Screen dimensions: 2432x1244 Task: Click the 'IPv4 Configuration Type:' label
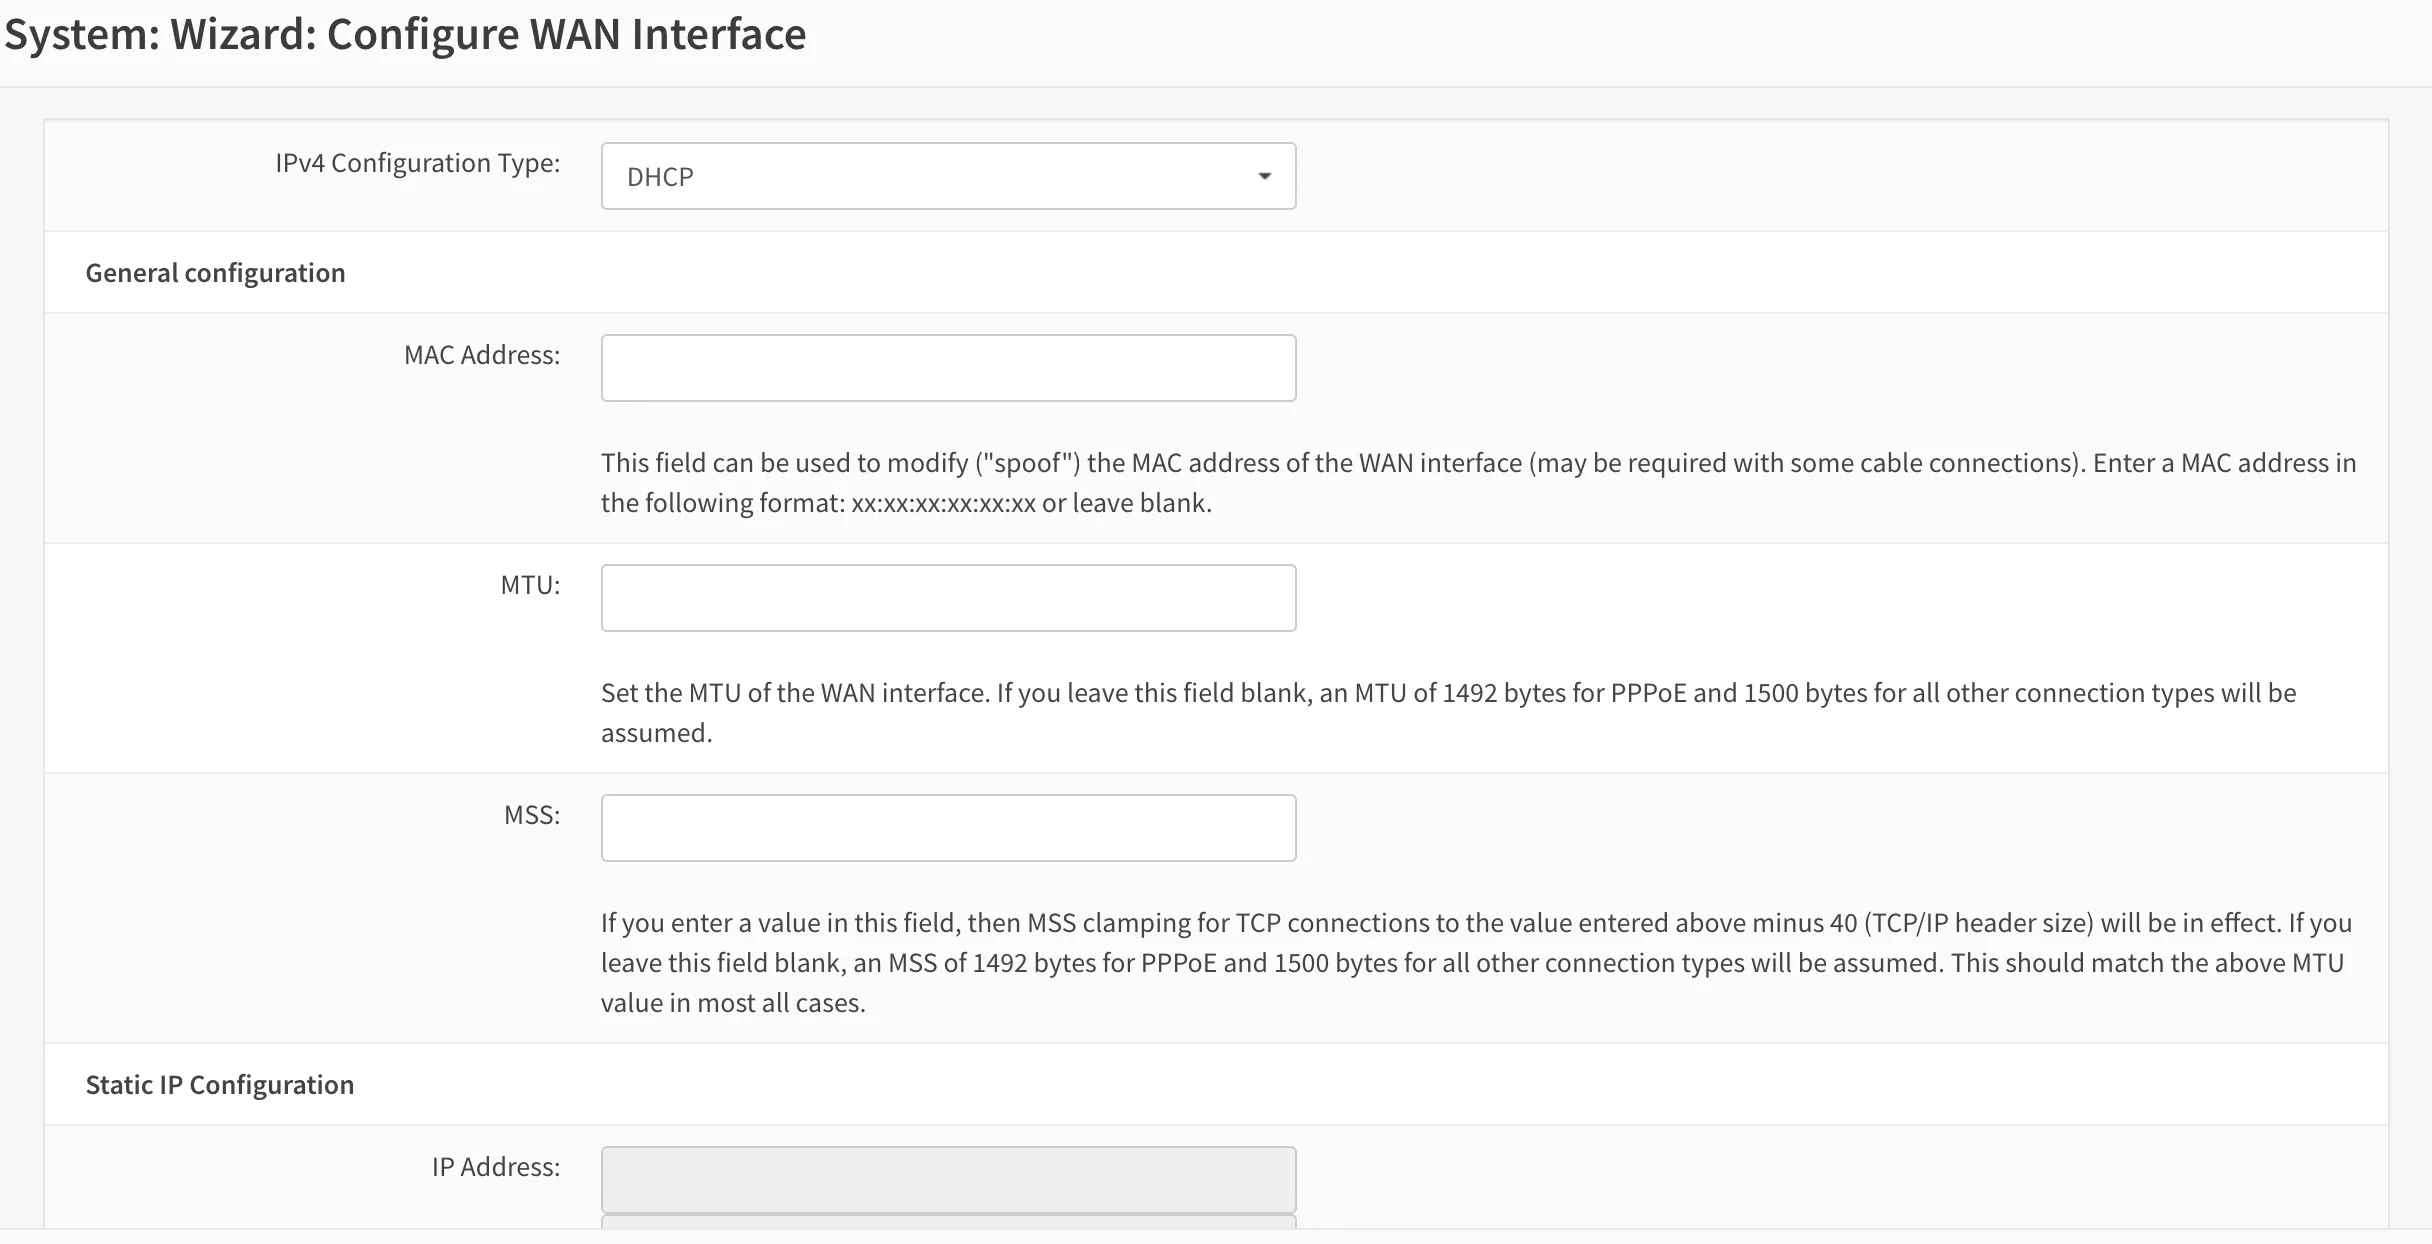418,163
